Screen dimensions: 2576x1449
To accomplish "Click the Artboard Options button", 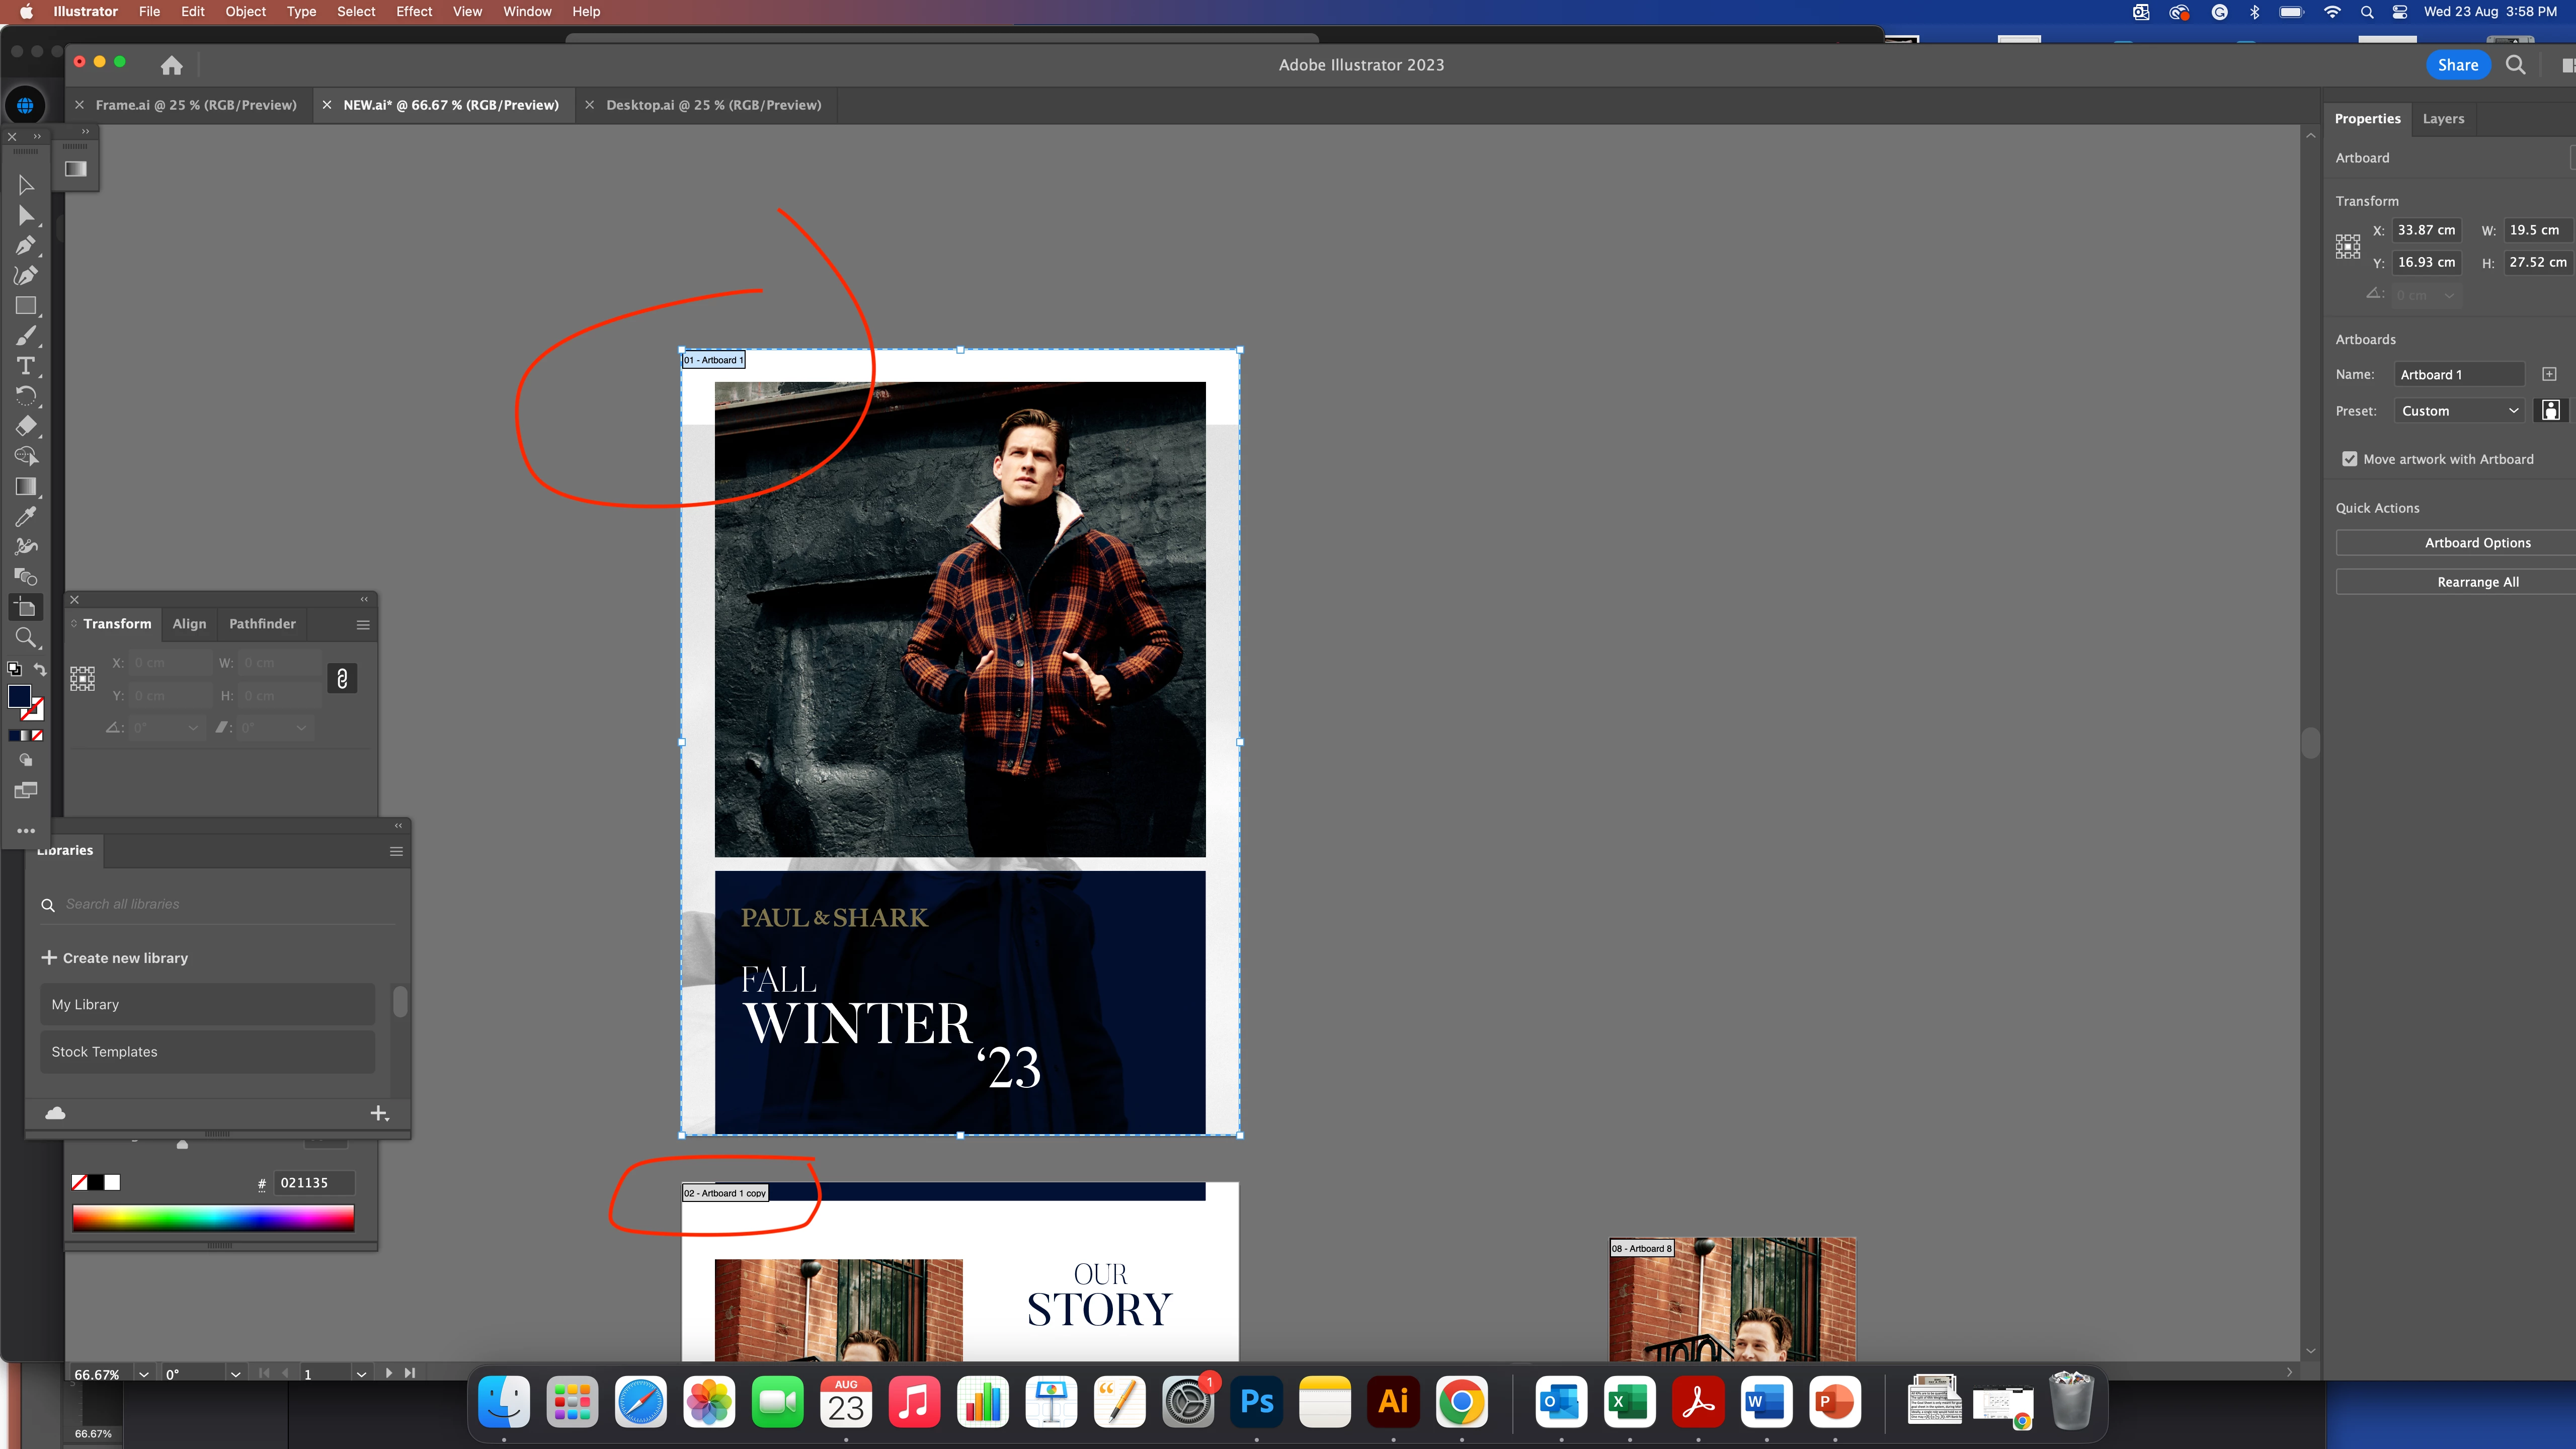I will [x=2477, y=543].
